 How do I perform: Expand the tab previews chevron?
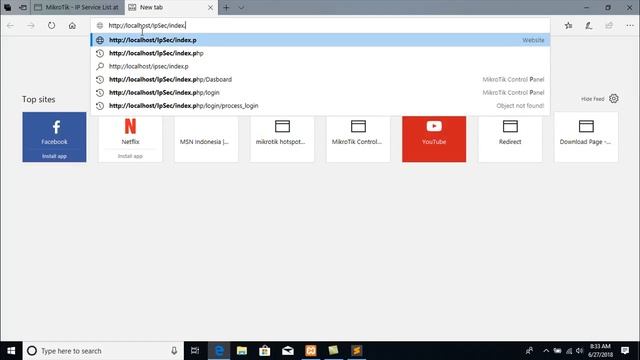tap(241, 7)
